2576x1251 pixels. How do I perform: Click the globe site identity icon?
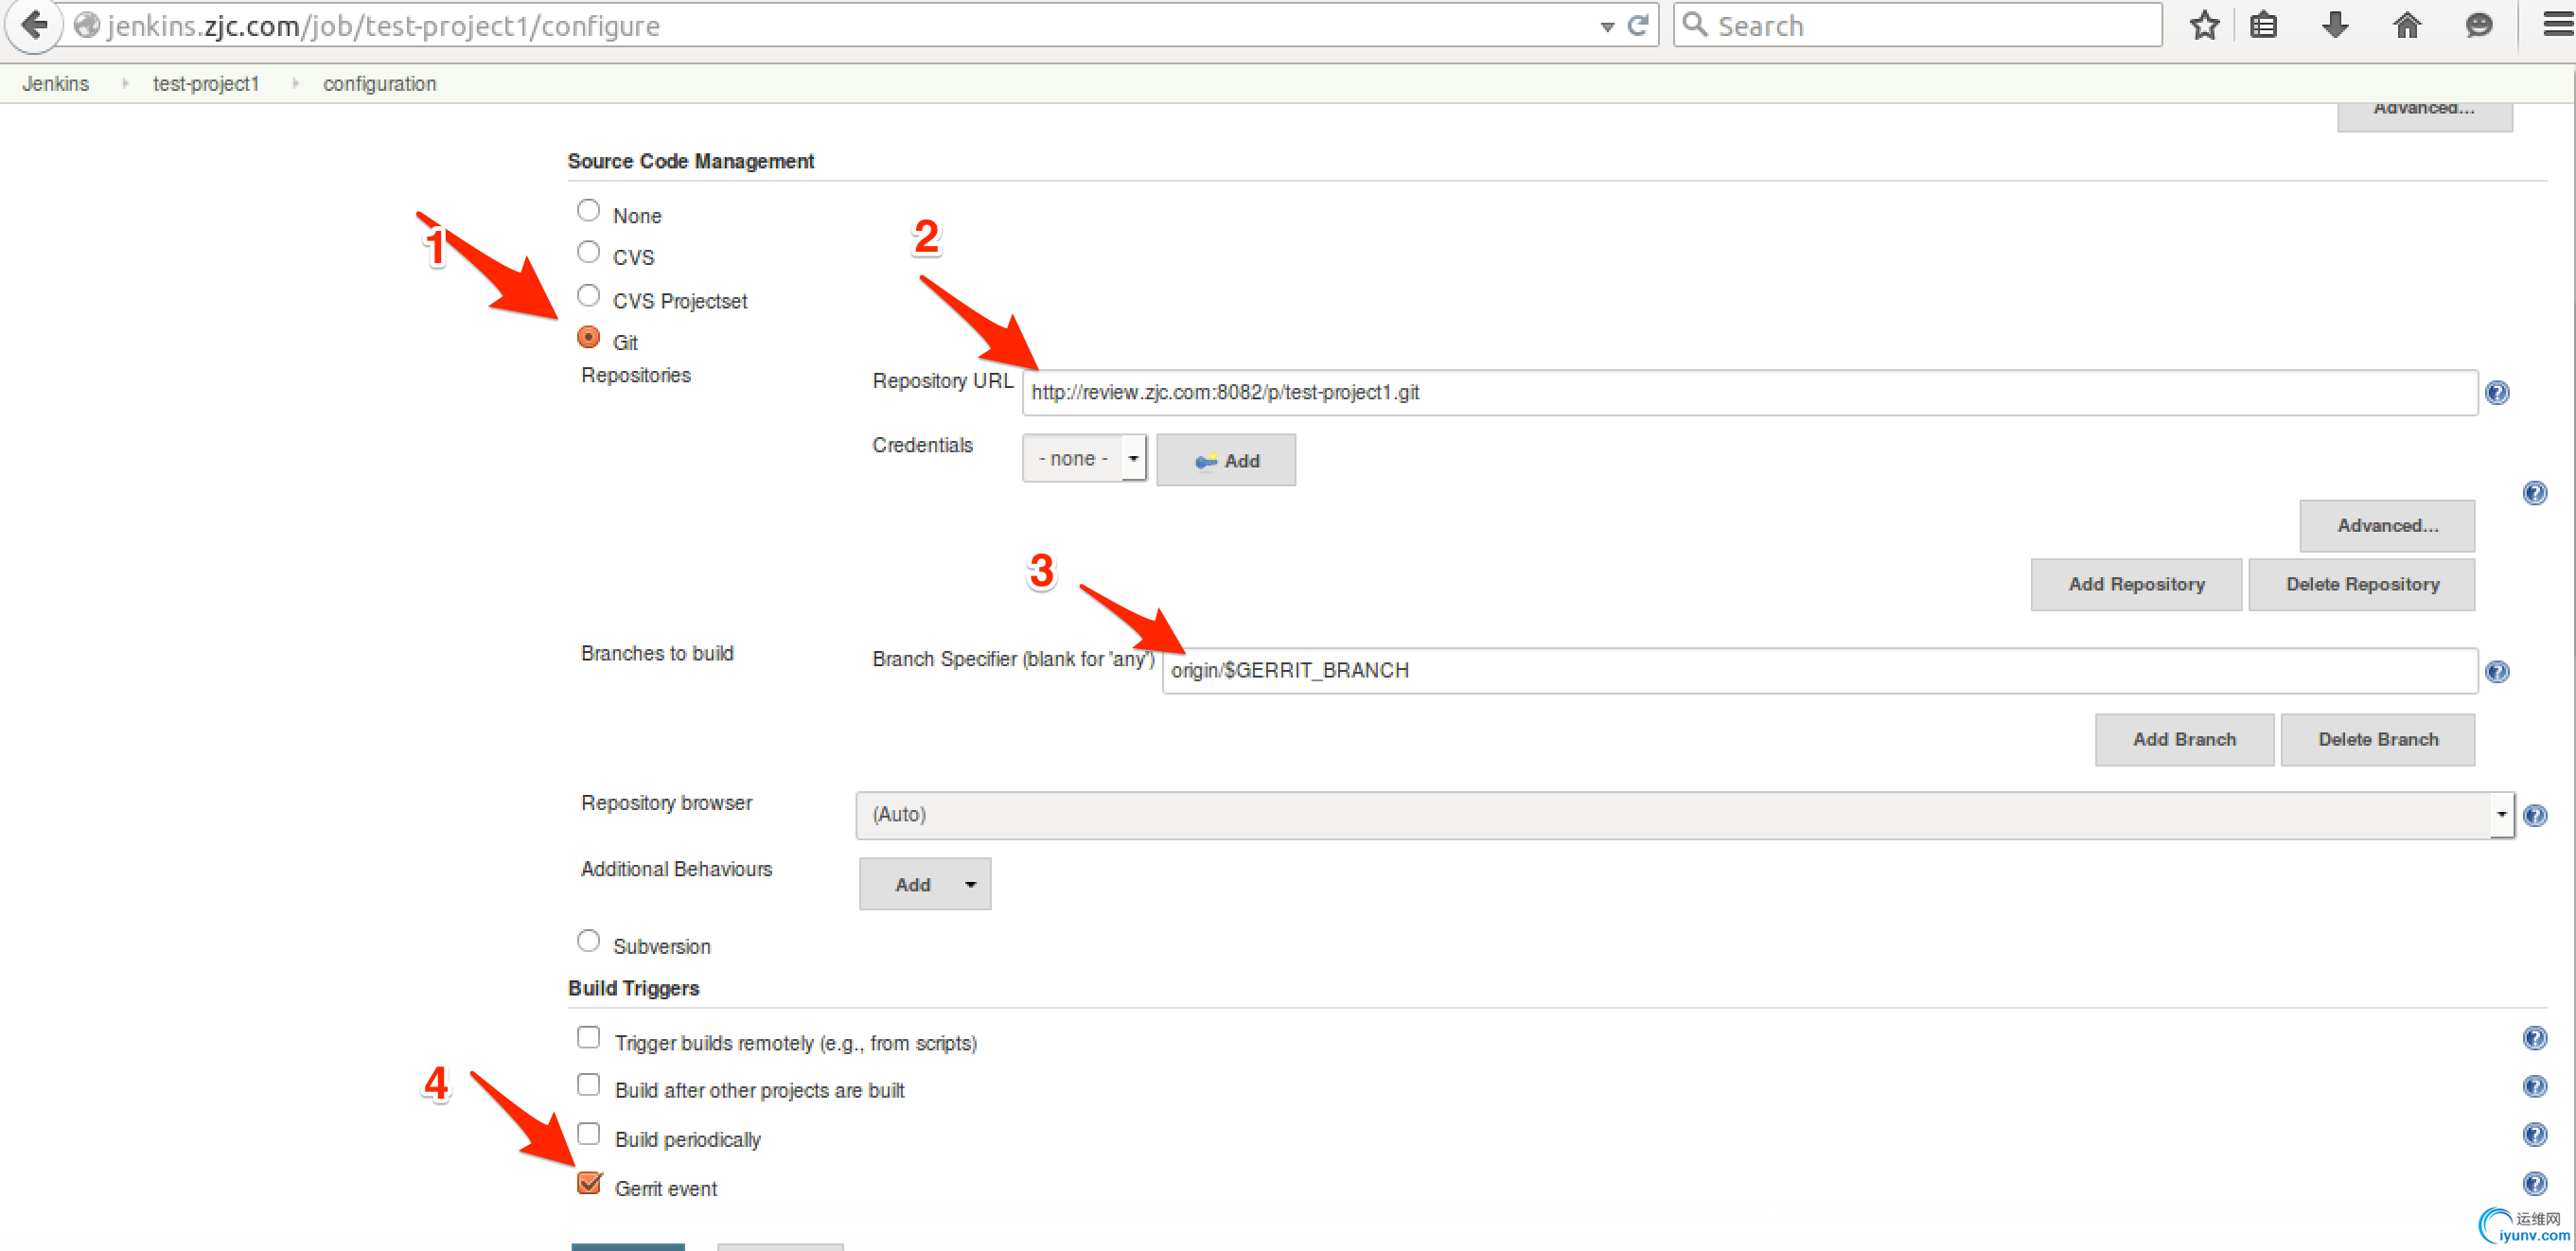pyautogui.click(x=87, y=25)
